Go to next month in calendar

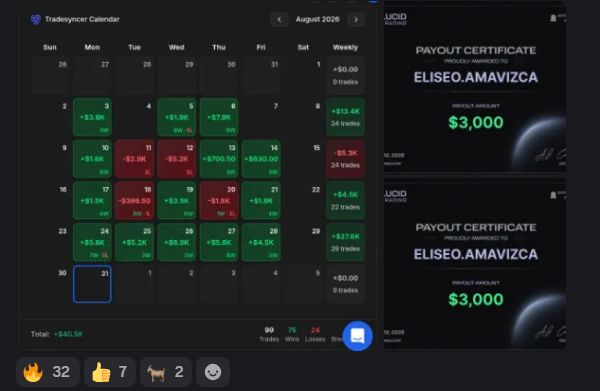tap(356, 20)
